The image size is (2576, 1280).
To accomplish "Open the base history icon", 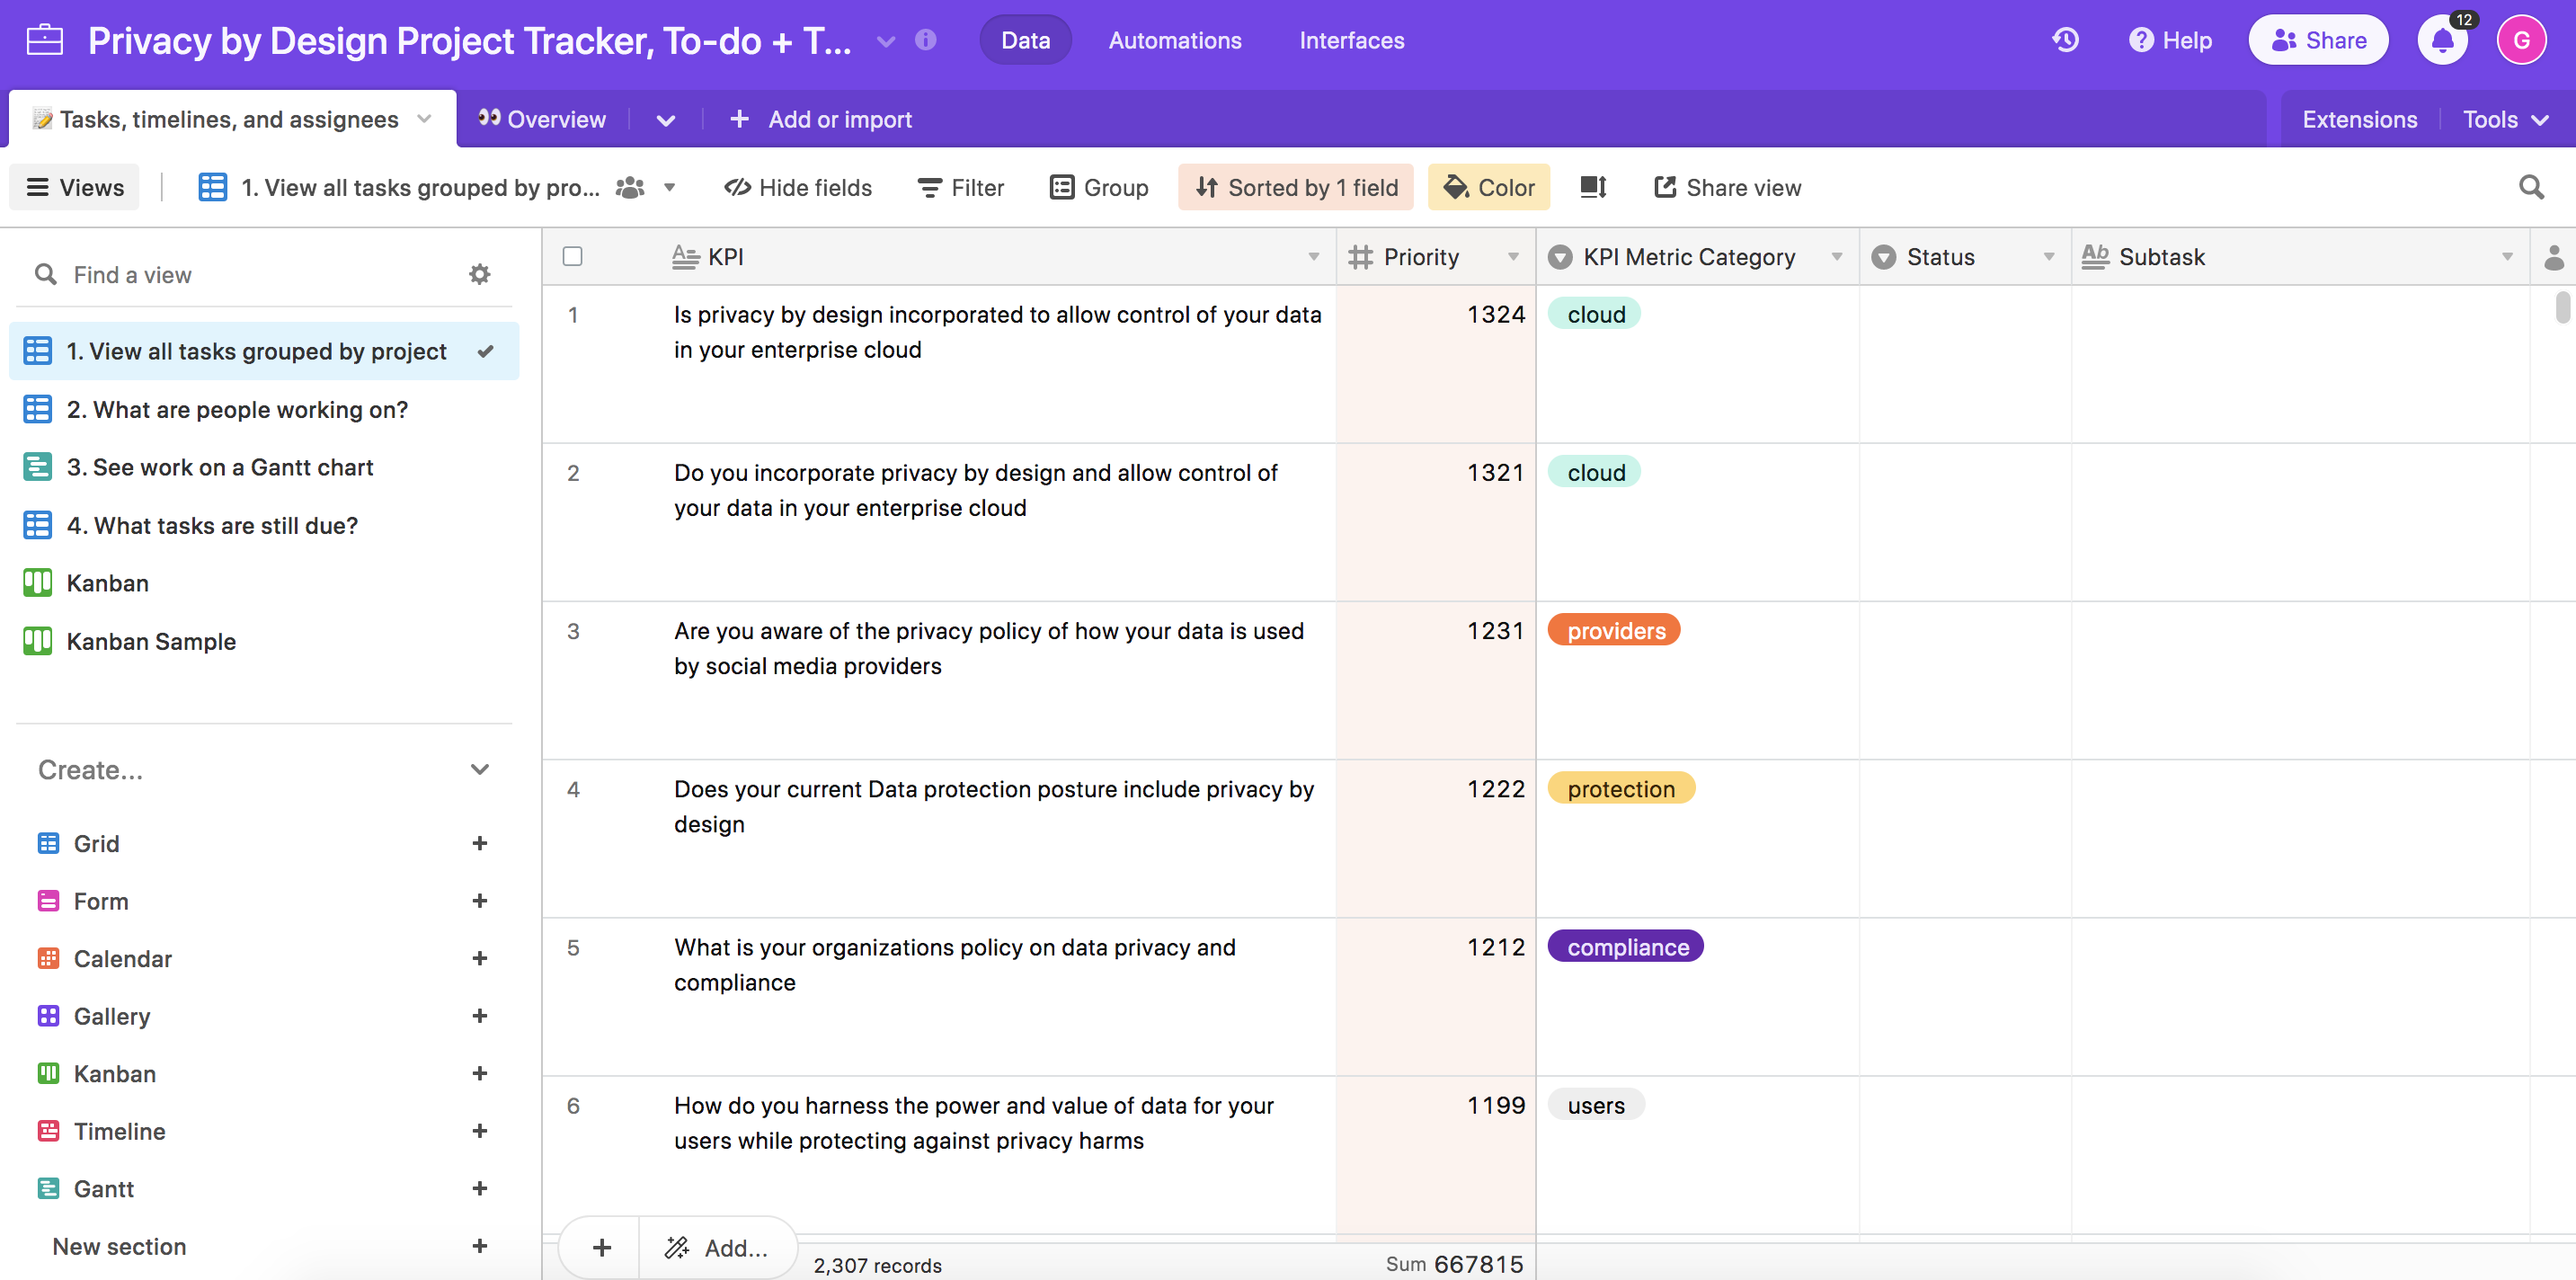I will tap(2065, 40).
